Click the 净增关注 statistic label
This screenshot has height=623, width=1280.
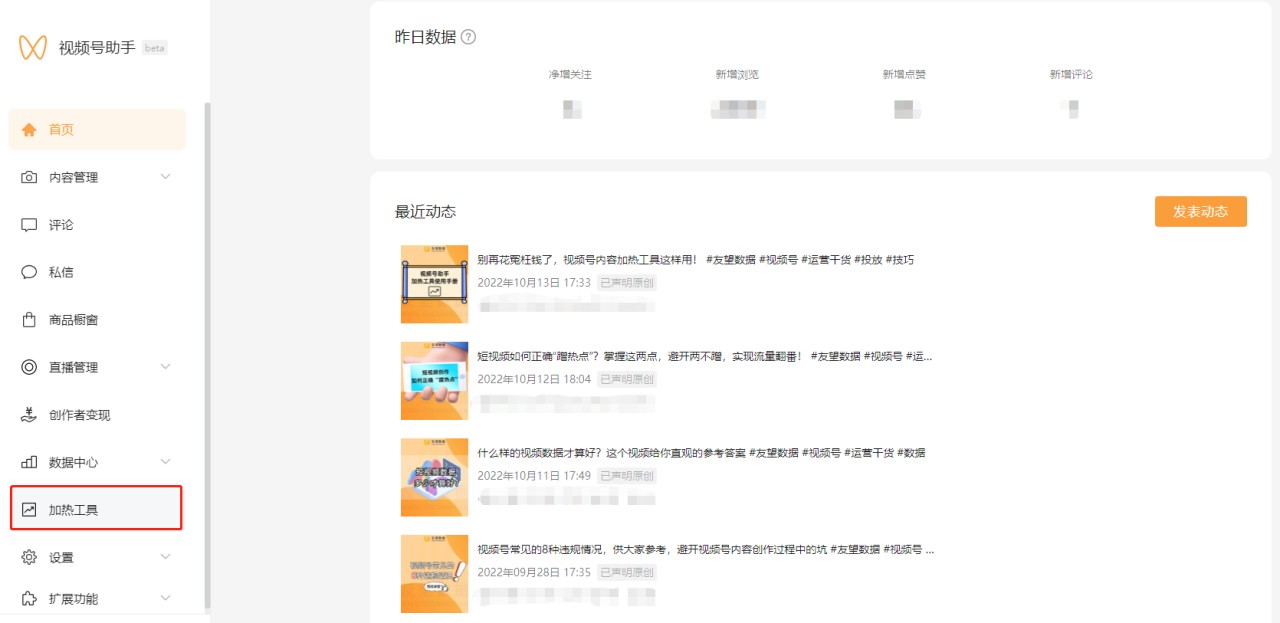click(x=570, y=75)
